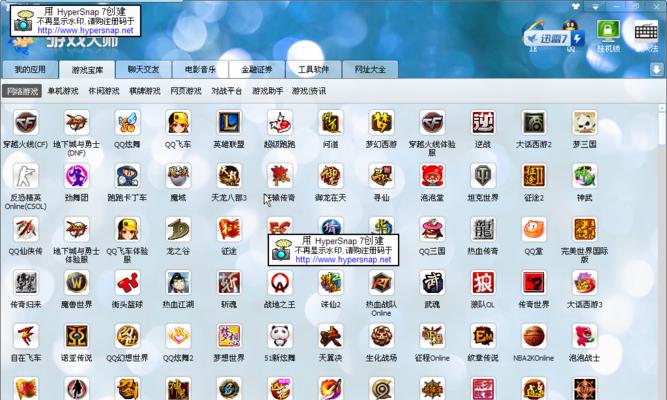The height and width of the screenshot is (400, 667).
Task: Select the 热血传奇 game icon
Action: tap(483, 229)
